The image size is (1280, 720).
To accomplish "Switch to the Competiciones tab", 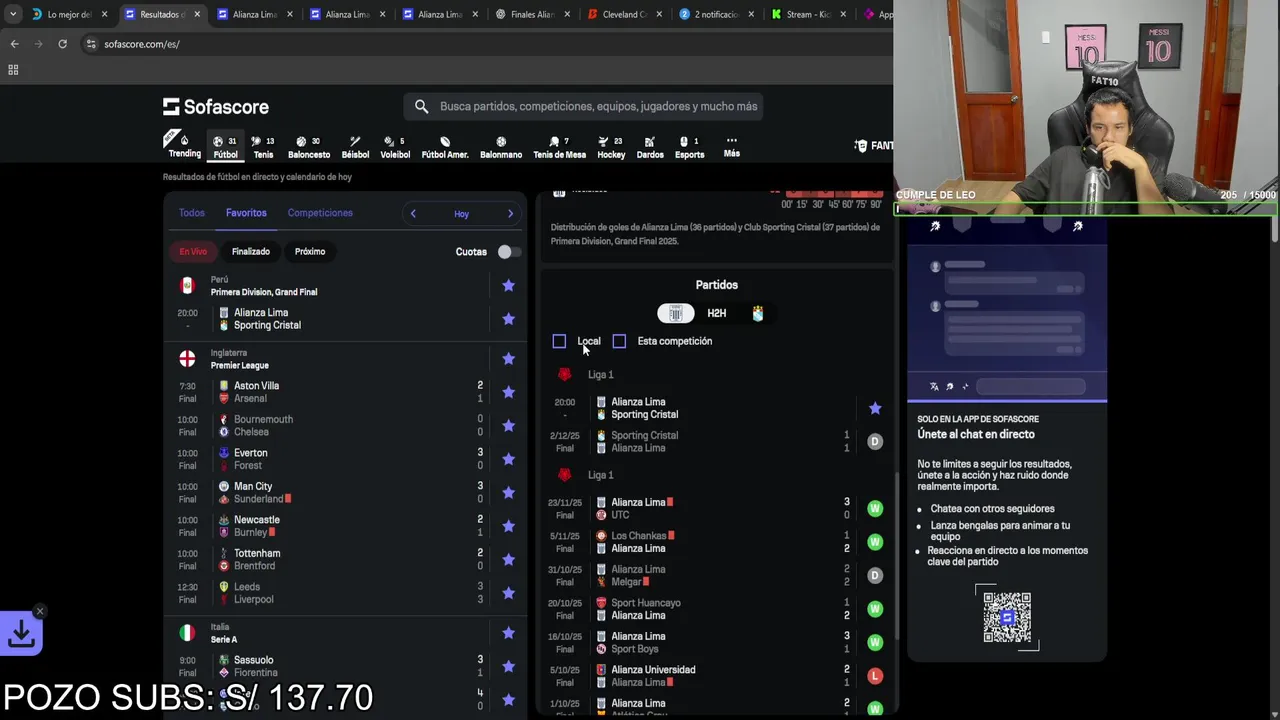I will (x=320, y=213).
